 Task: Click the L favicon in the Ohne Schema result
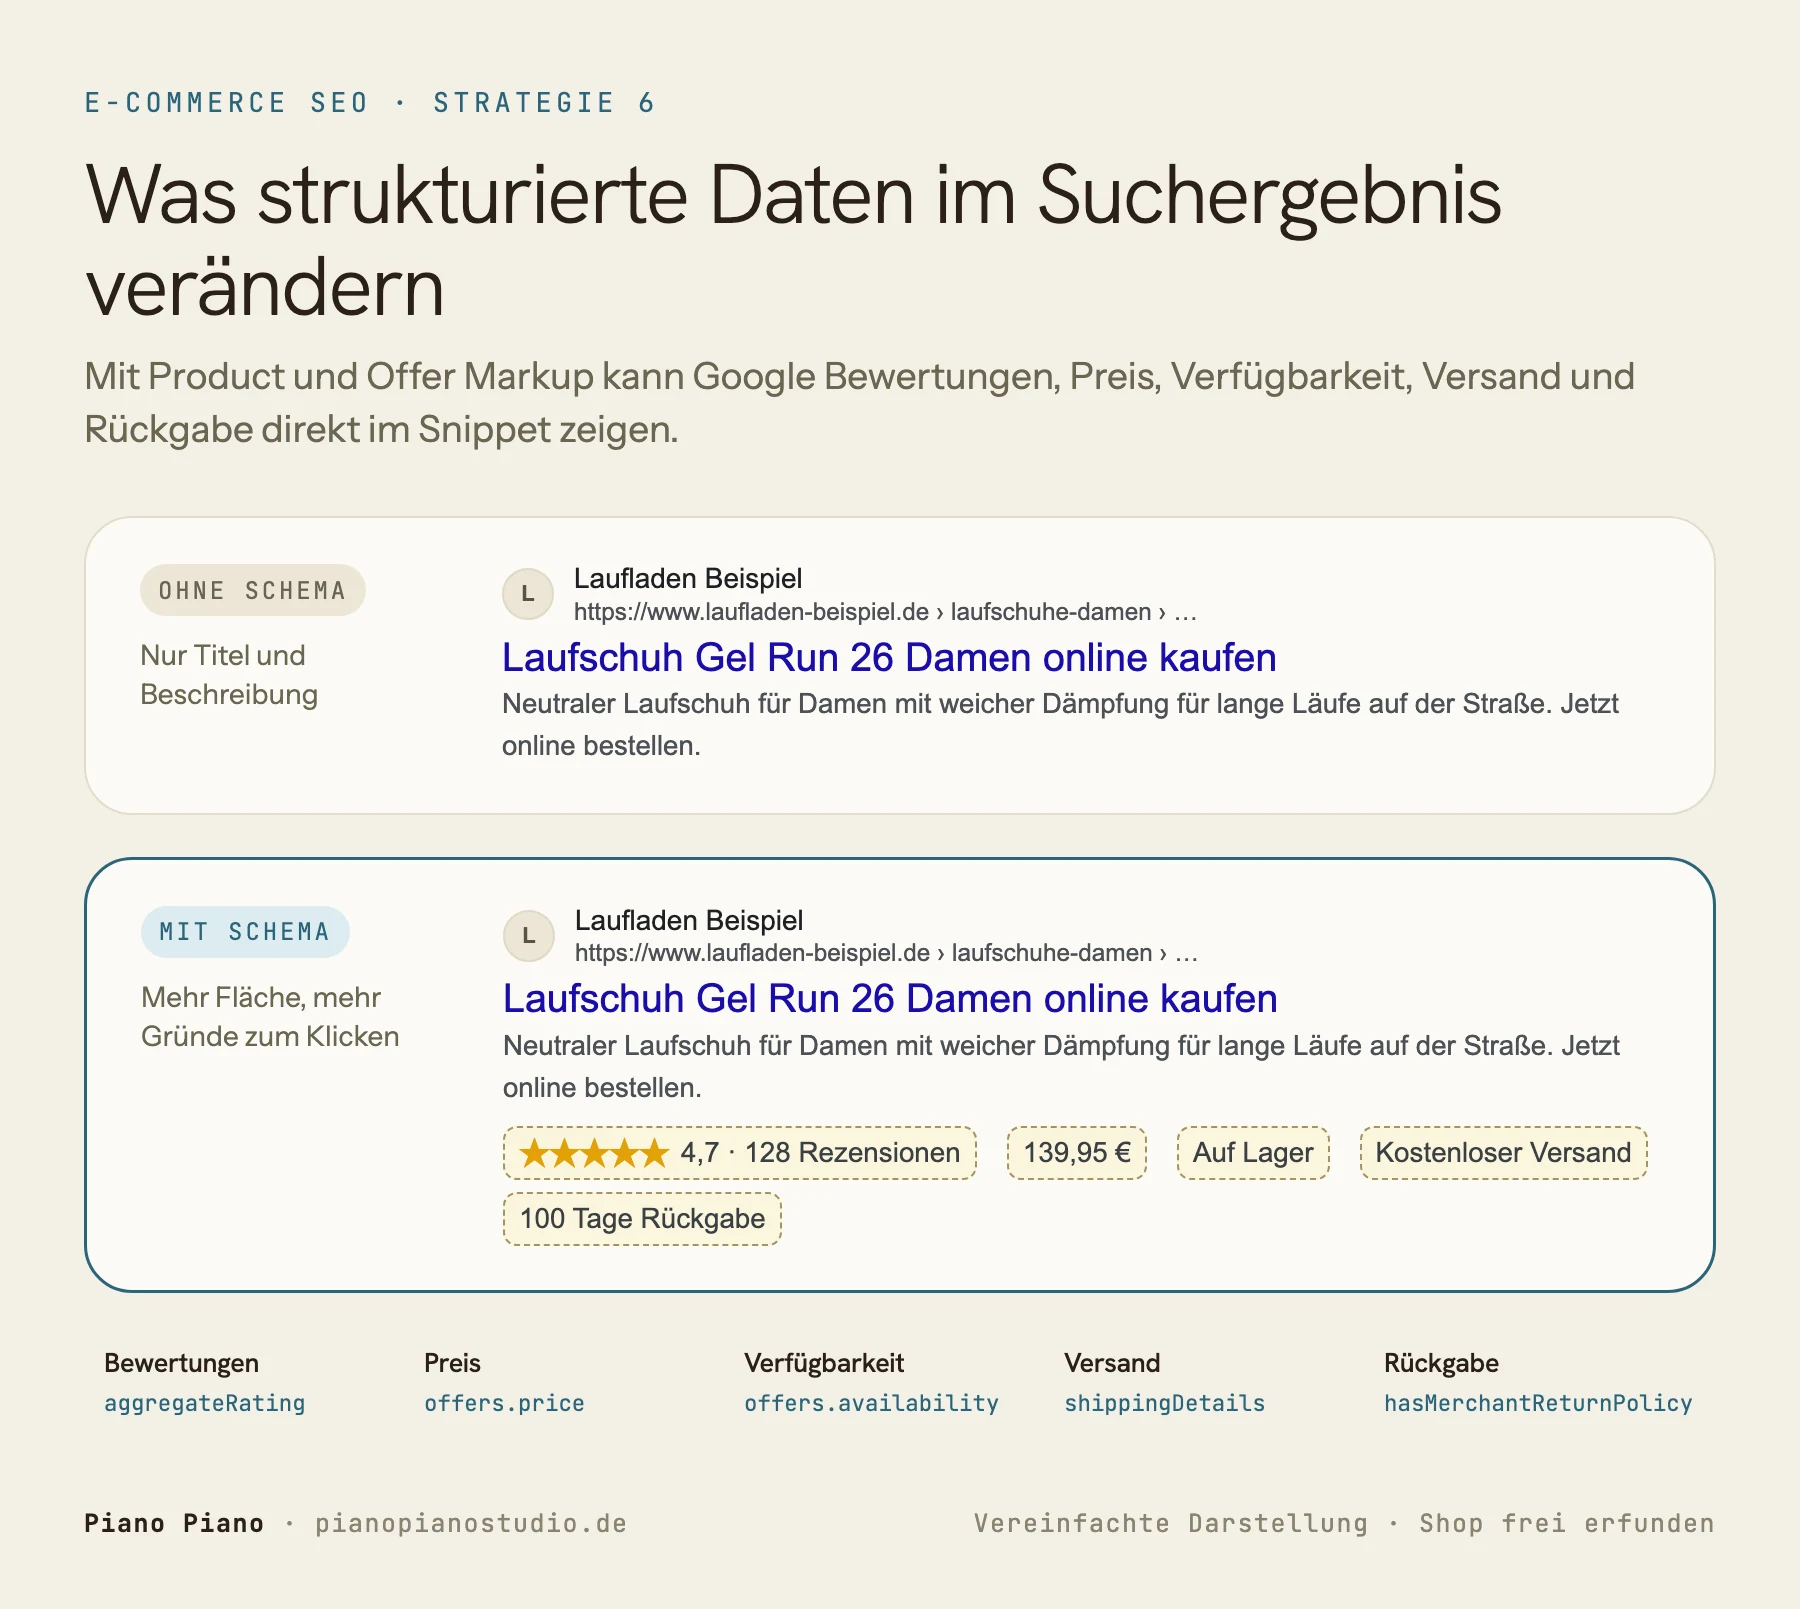528,594
